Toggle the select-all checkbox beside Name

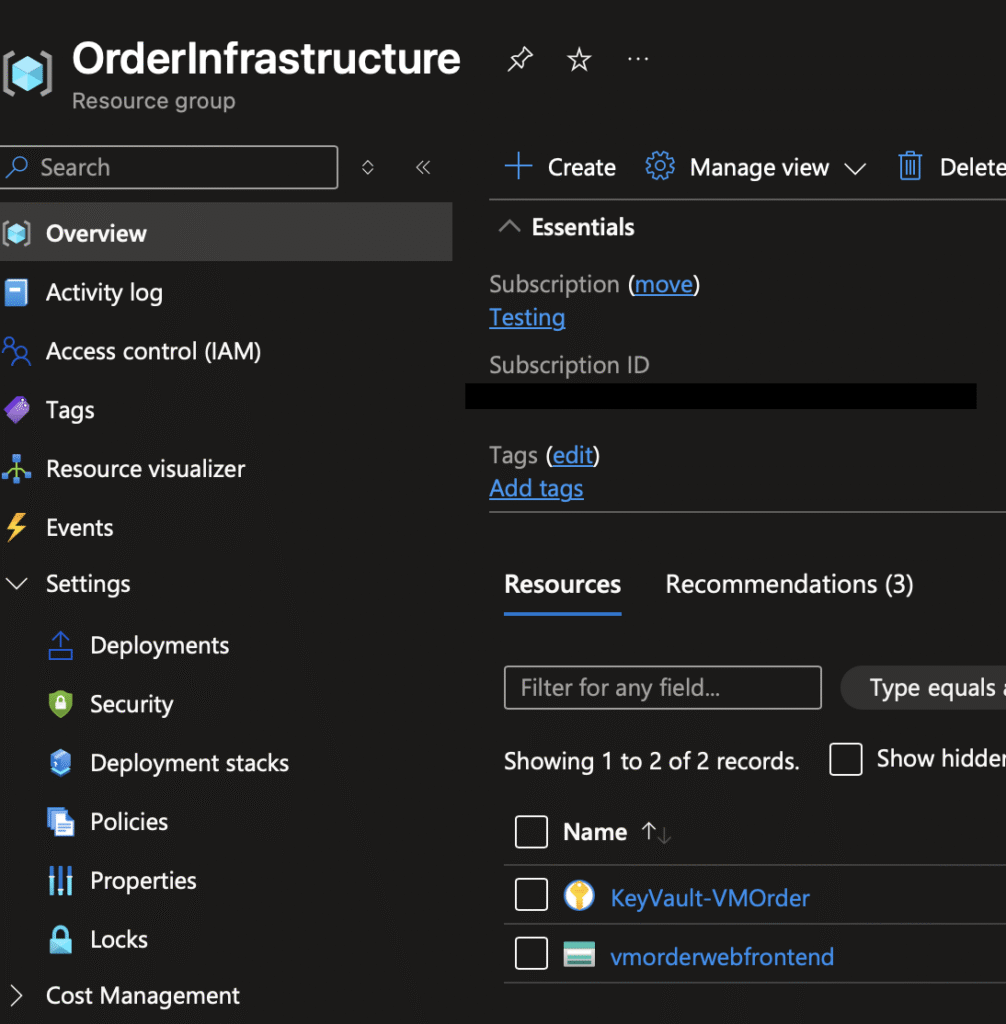pyautogui.click(x=531, y=831)
